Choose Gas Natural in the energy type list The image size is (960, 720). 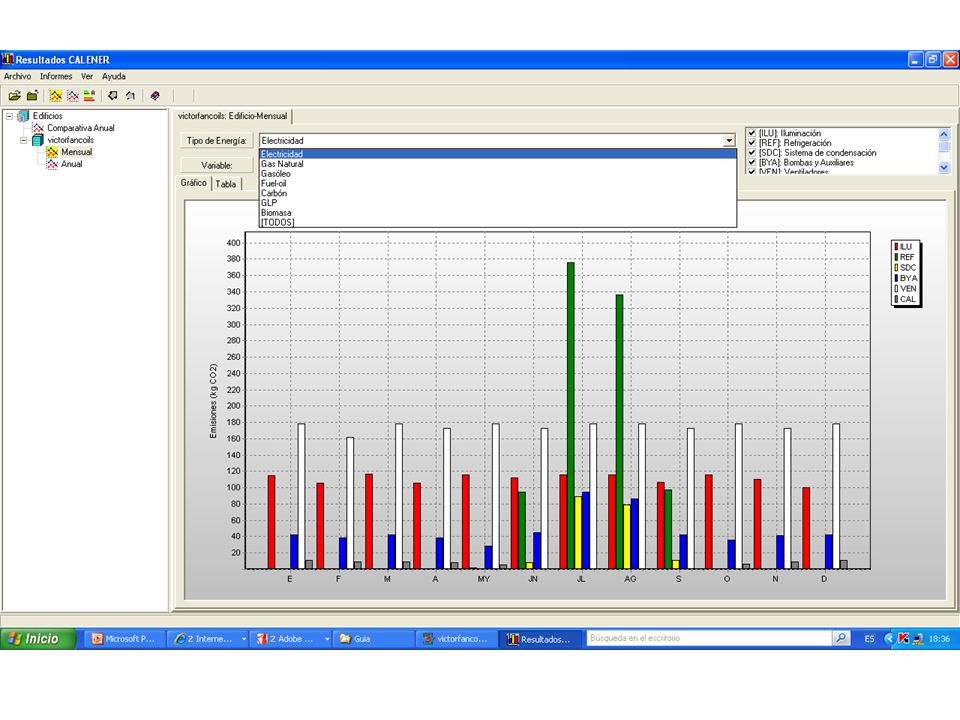[x=498, y=164]
